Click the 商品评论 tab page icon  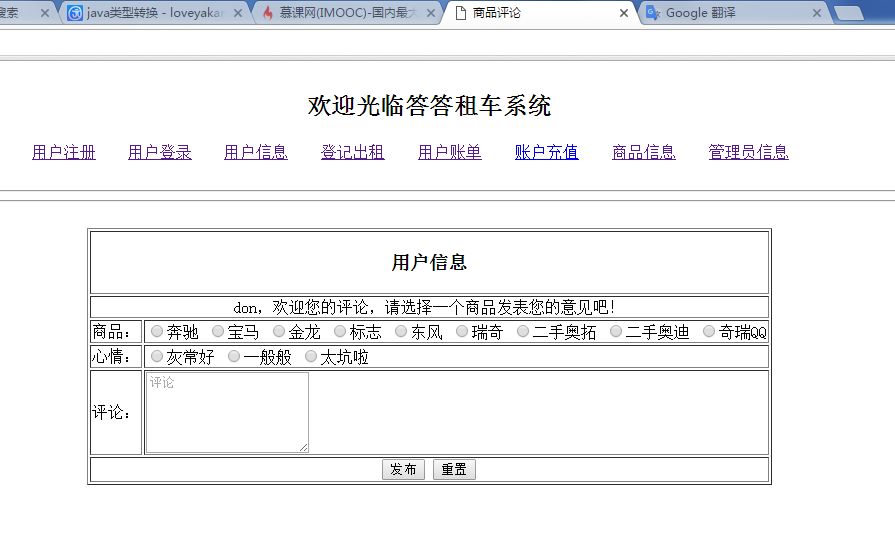(461, 13)
